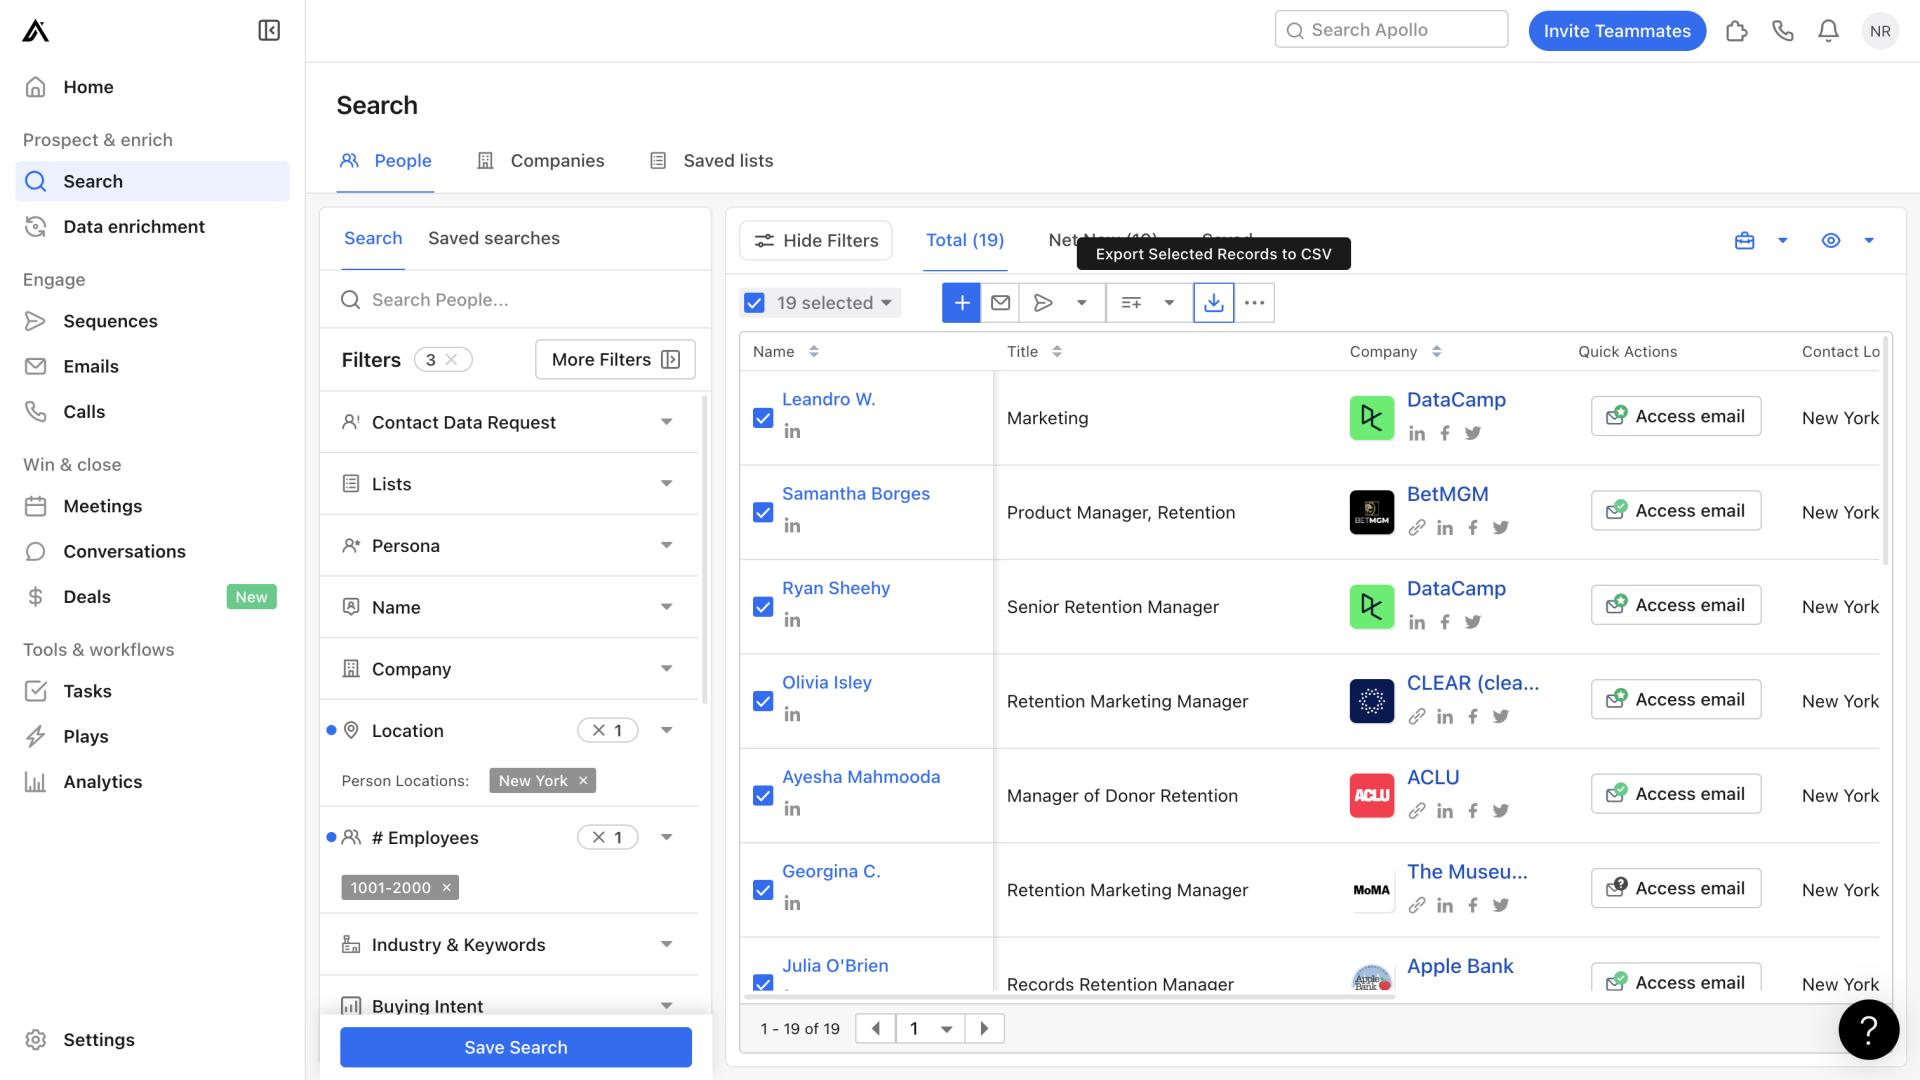Go to next results page arrow
Image resolution: width=1920 pixels, height=1080 pixels.
coord(984,1028)
